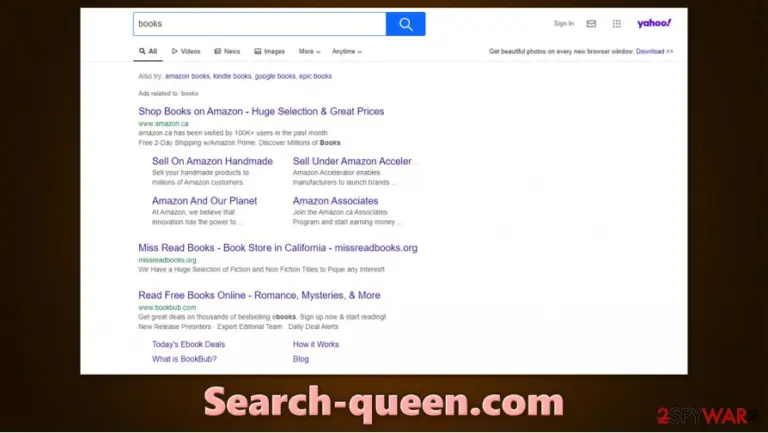Open the Yahoo apps grid icon
768x433 pixels.
click(x=617, y=24)
